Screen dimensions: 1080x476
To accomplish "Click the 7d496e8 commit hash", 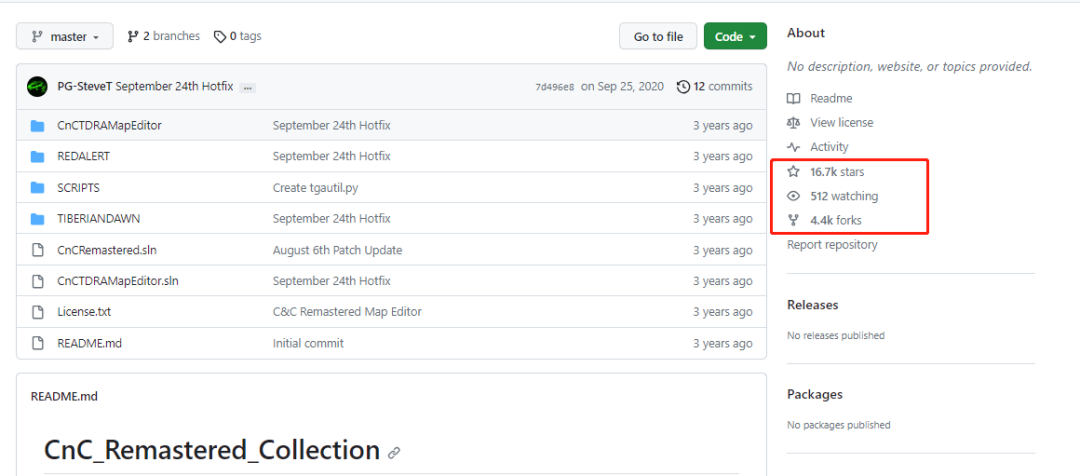I will 554,87.
